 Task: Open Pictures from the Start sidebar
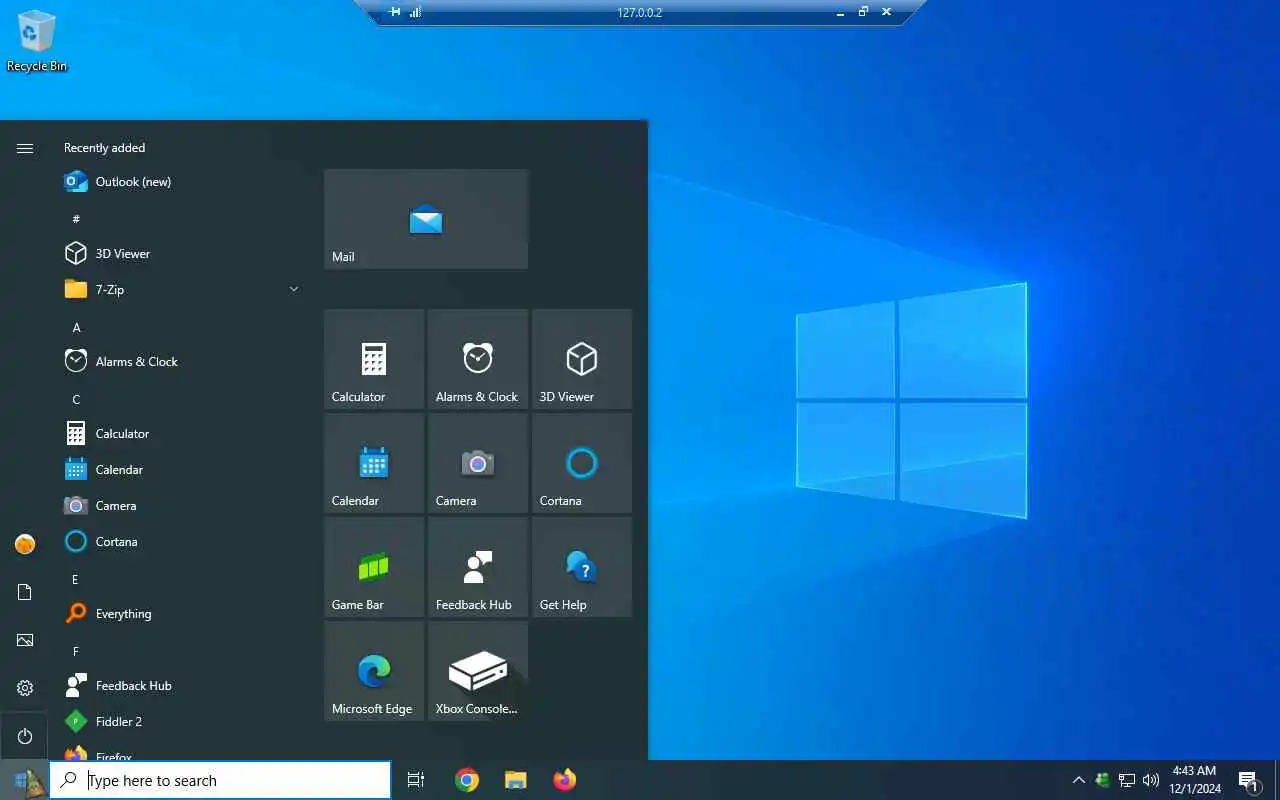click(25, 640)
